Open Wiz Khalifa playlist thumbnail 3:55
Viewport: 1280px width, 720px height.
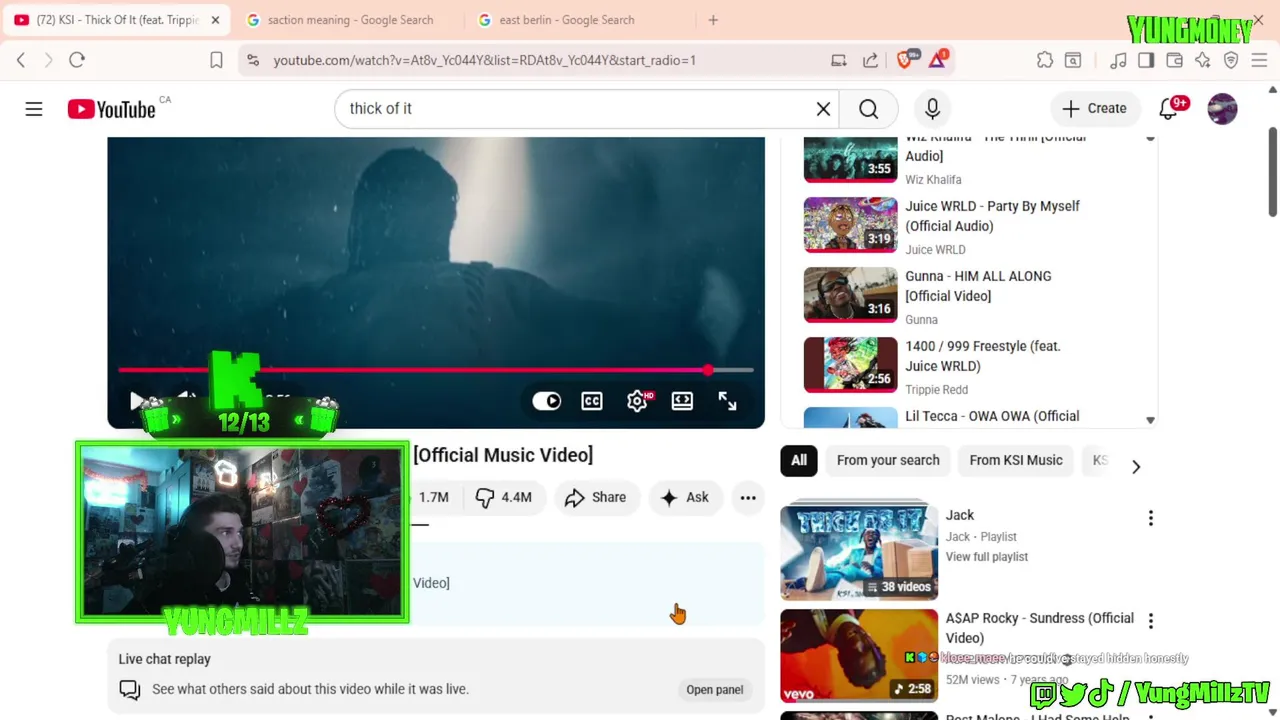(851, 160)
